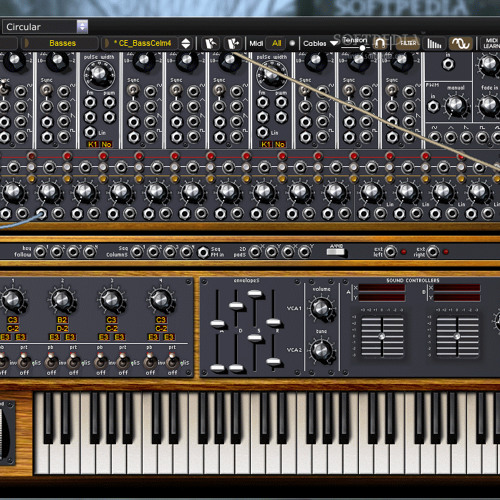Select the oscillator sine wave view icon
The height and width of the screenshot is (500, 500).
(x=461, y=43)
